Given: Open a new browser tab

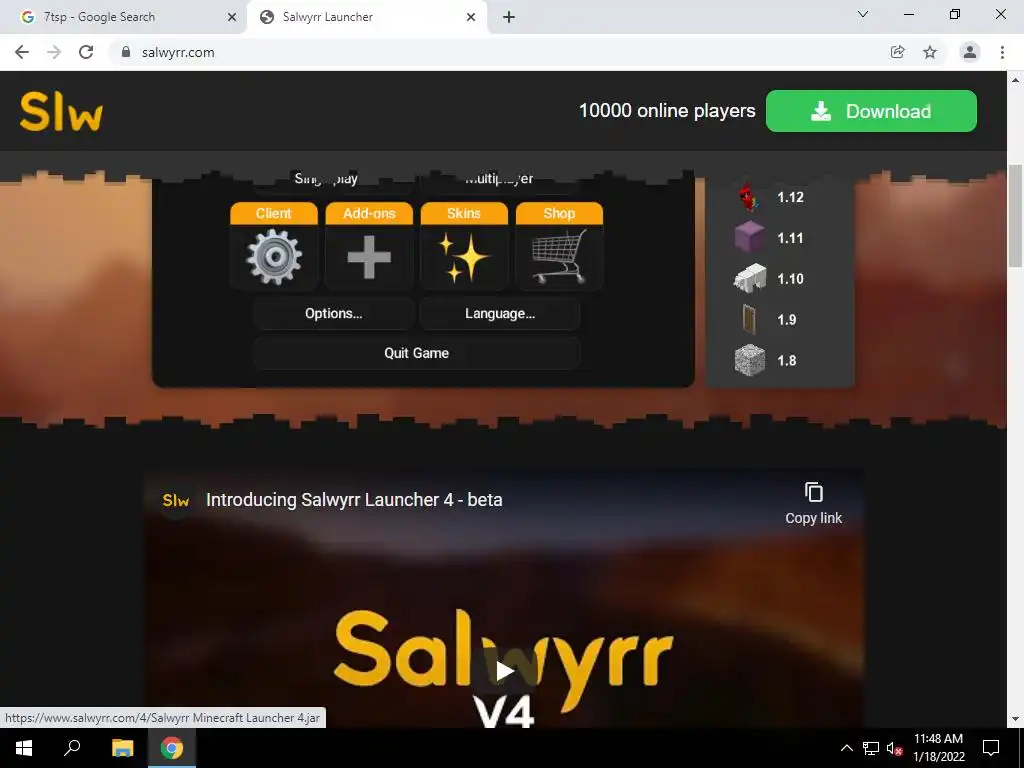Looking at the screenshot, I should coord(509,18).
